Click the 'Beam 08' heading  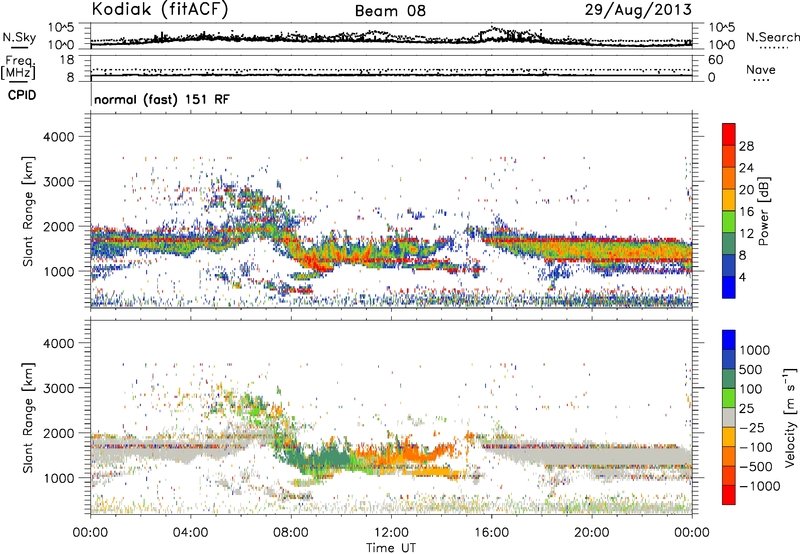390,11
